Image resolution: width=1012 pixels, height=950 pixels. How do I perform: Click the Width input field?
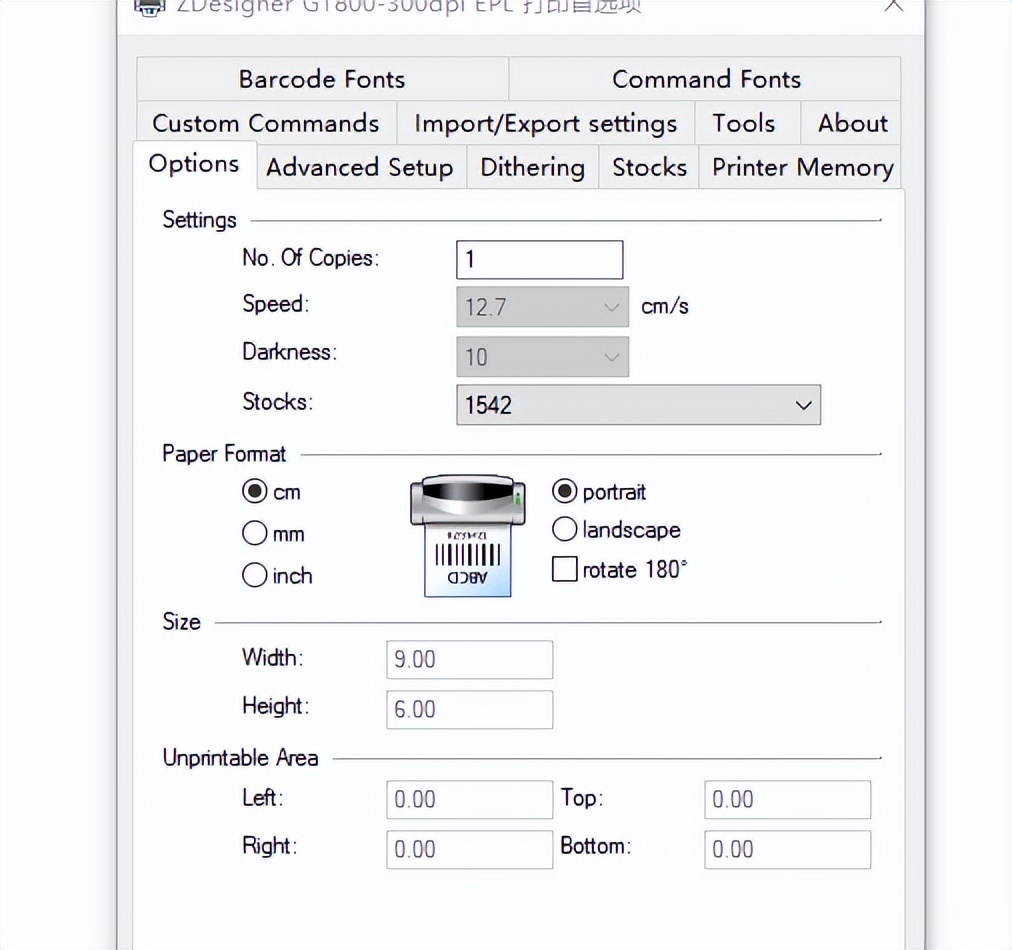[x=469, y=660]
